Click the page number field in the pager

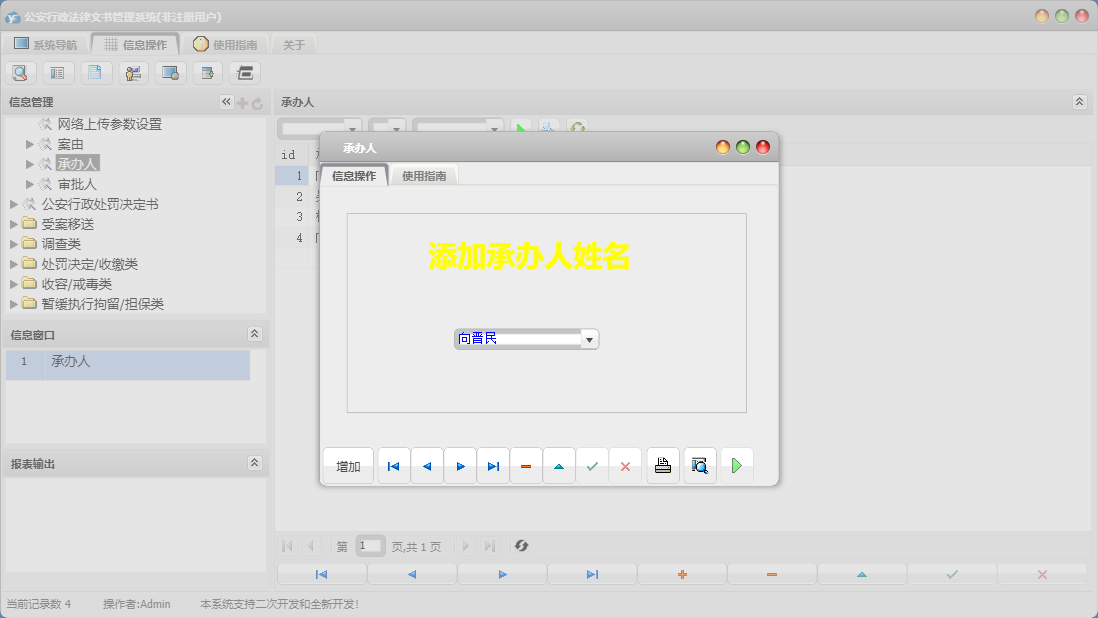point(370,546)
